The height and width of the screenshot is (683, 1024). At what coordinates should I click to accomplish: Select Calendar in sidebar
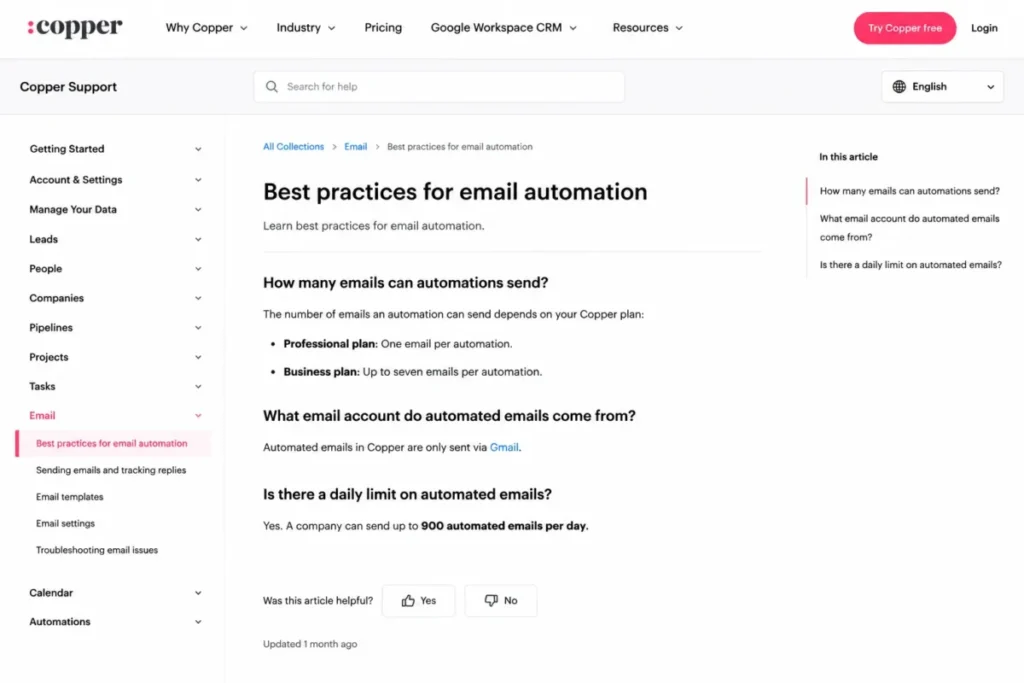51,592
